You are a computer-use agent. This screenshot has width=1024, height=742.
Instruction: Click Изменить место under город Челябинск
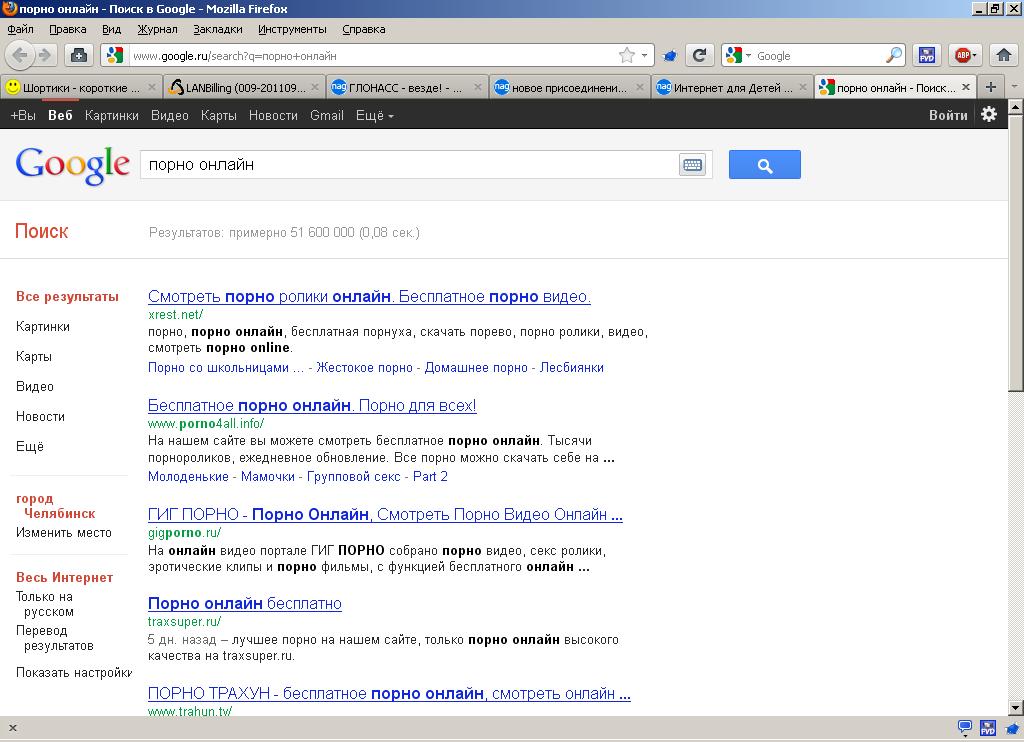coord(64,533)
